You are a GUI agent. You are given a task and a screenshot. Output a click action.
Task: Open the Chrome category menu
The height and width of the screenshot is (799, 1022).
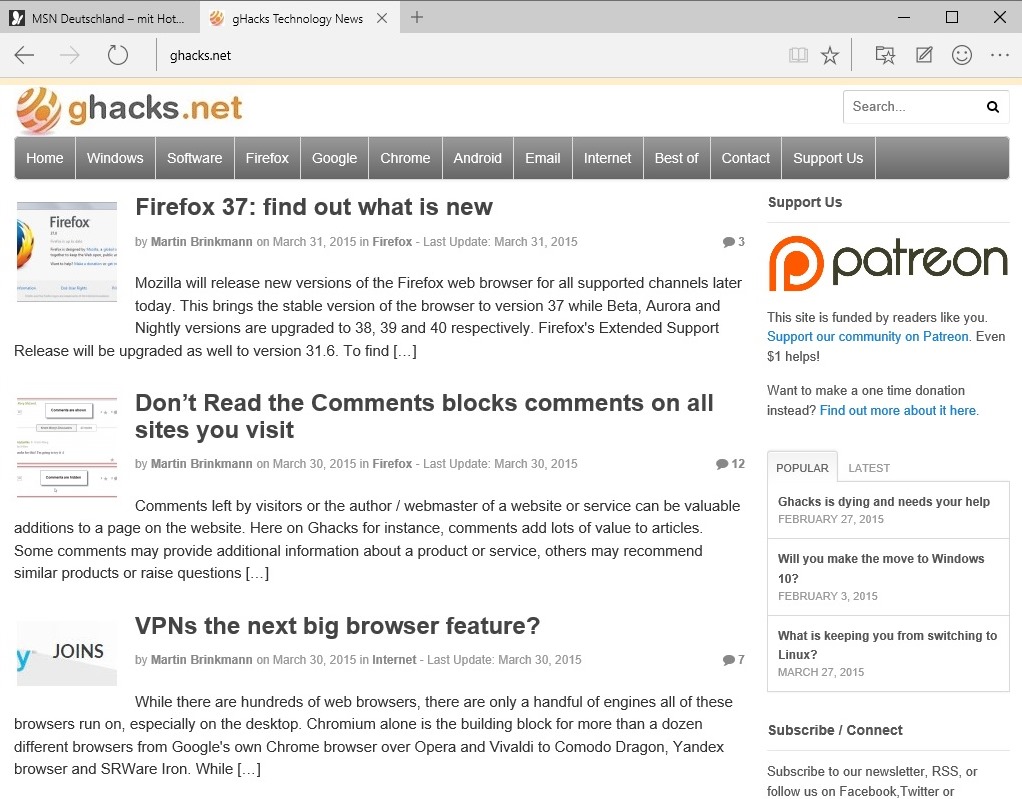(405, 158)
